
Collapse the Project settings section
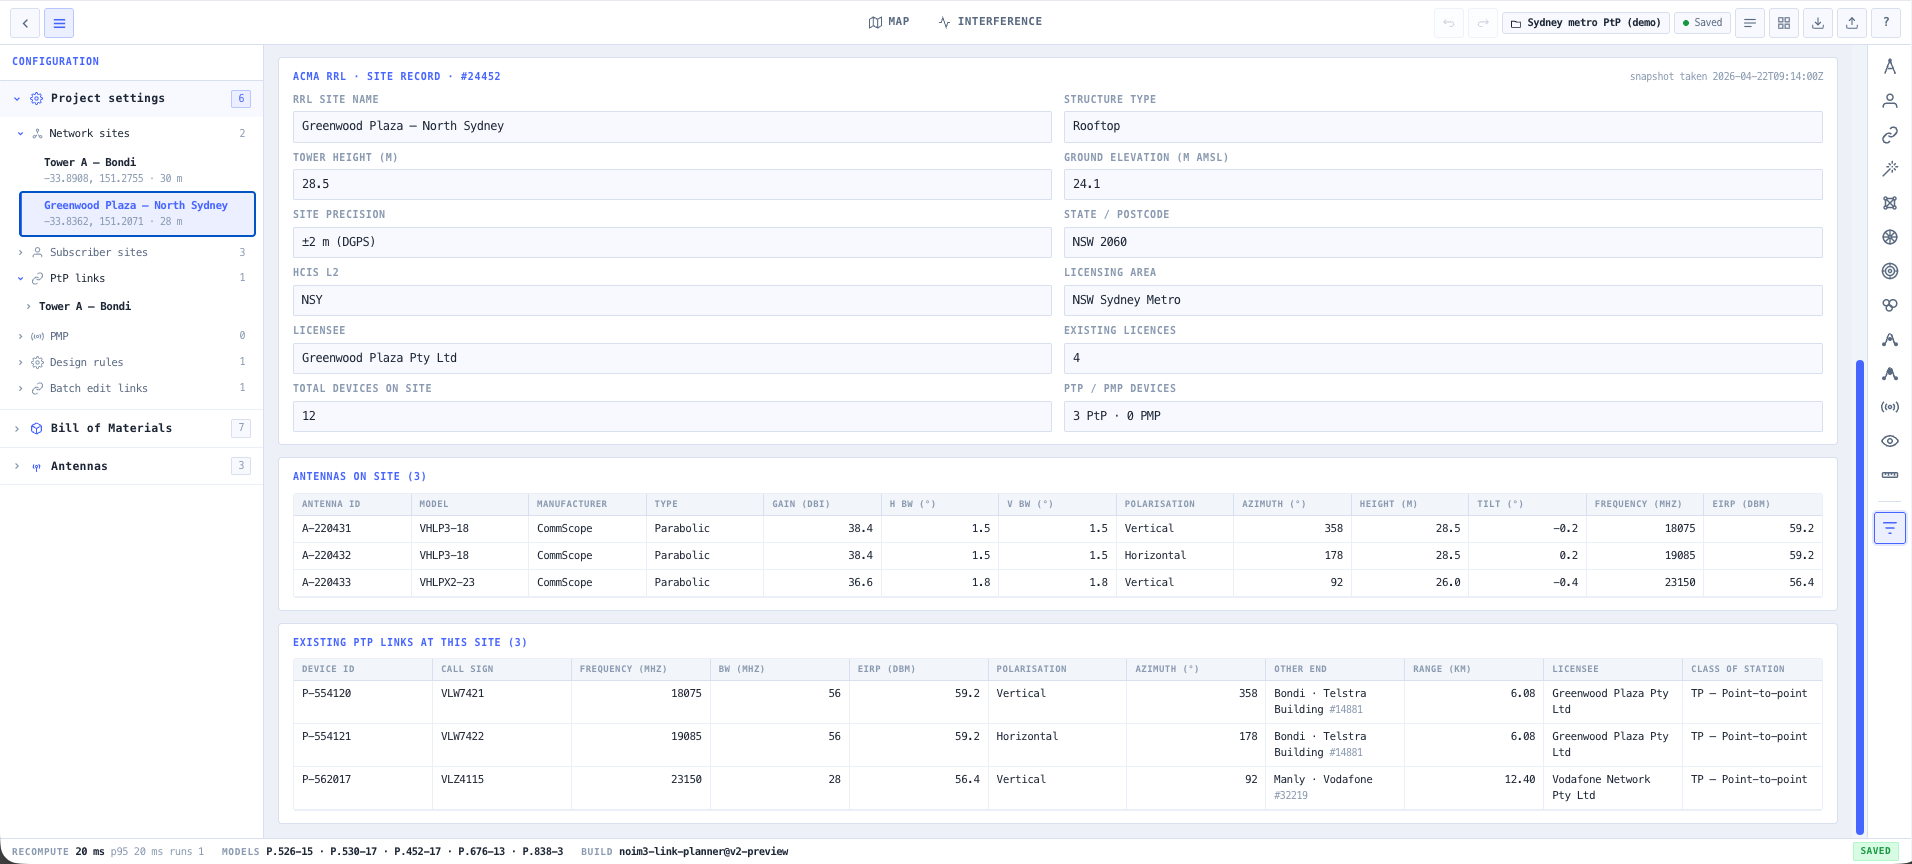point(17,99)
